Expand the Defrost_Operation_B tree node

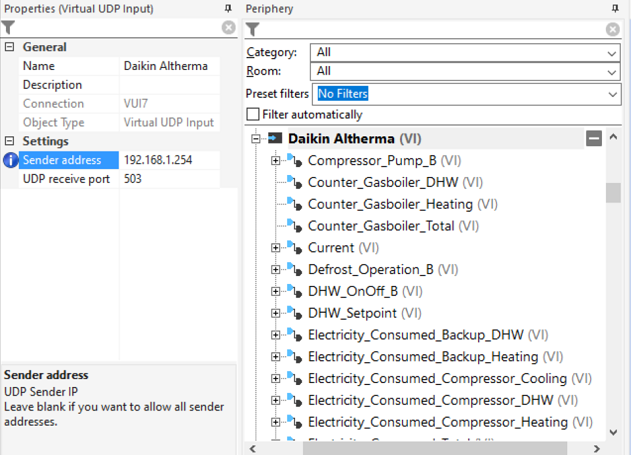[x=276, y=269]
